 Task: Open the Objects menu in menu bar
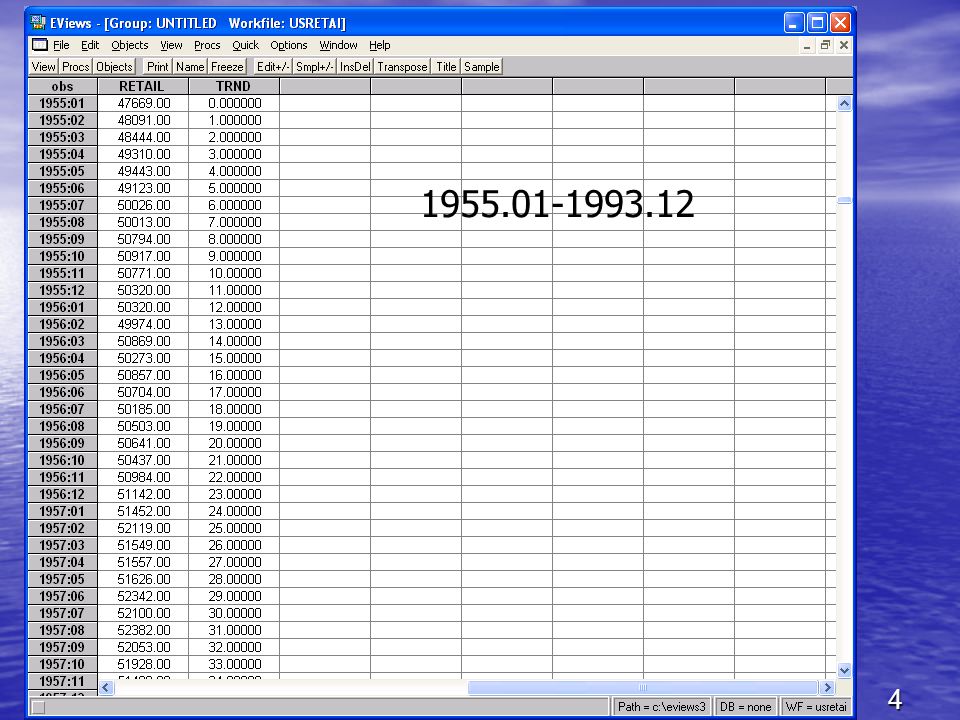pyautogui.click(x=130, y=45)
